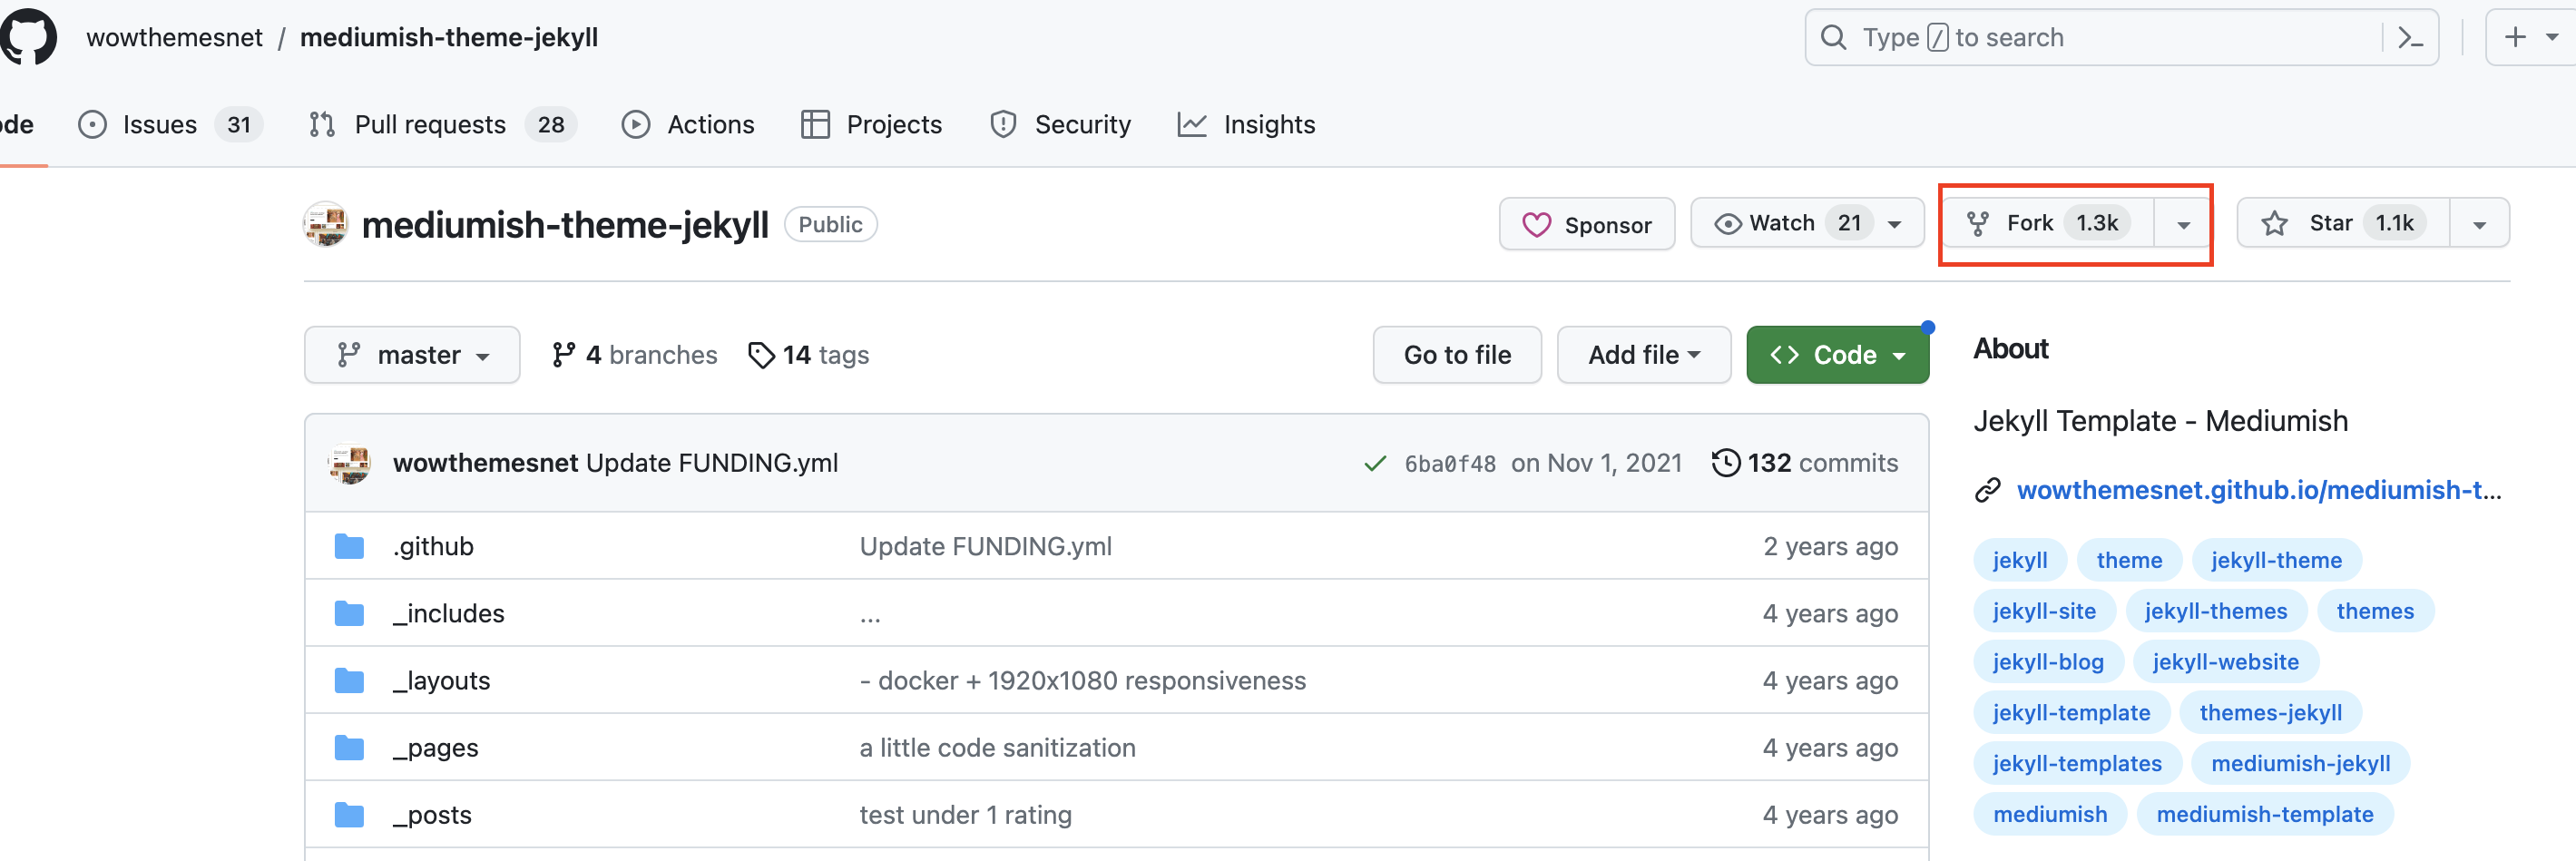Click the branch icon beside 4 branches
The image size is (2576, 861).
click(x=563, y=355)
